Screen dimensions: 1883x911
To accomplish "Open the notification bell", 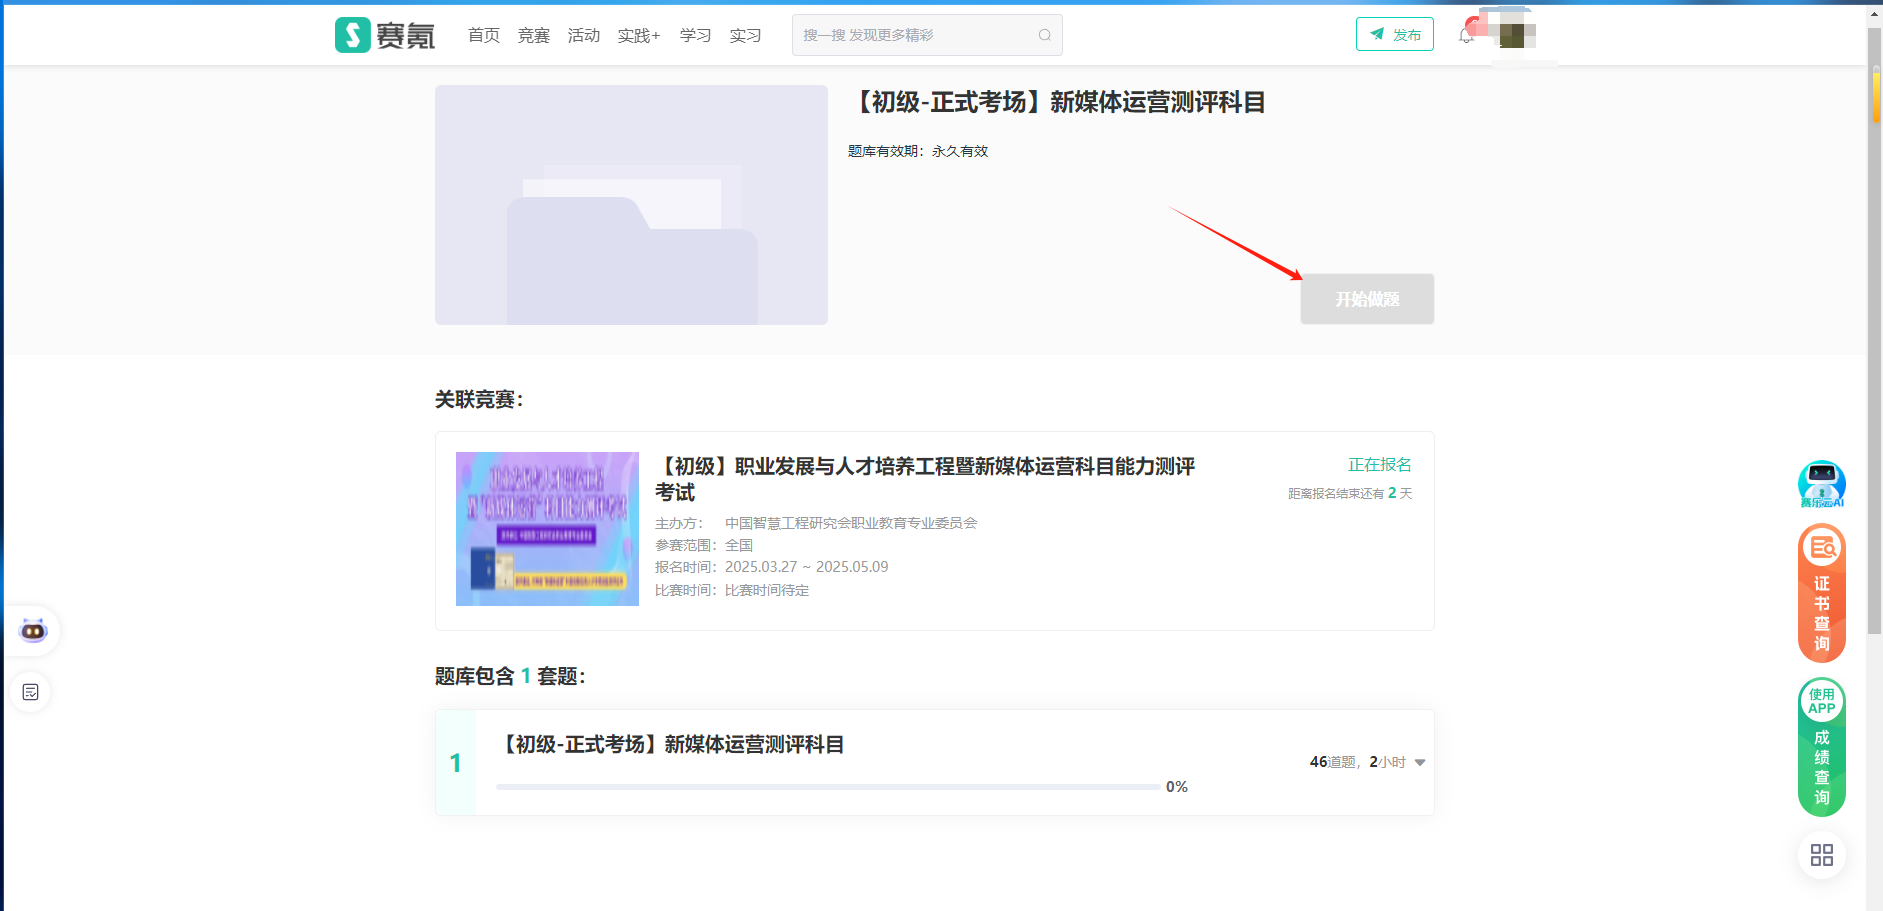I will click(x=1466, y=36).
